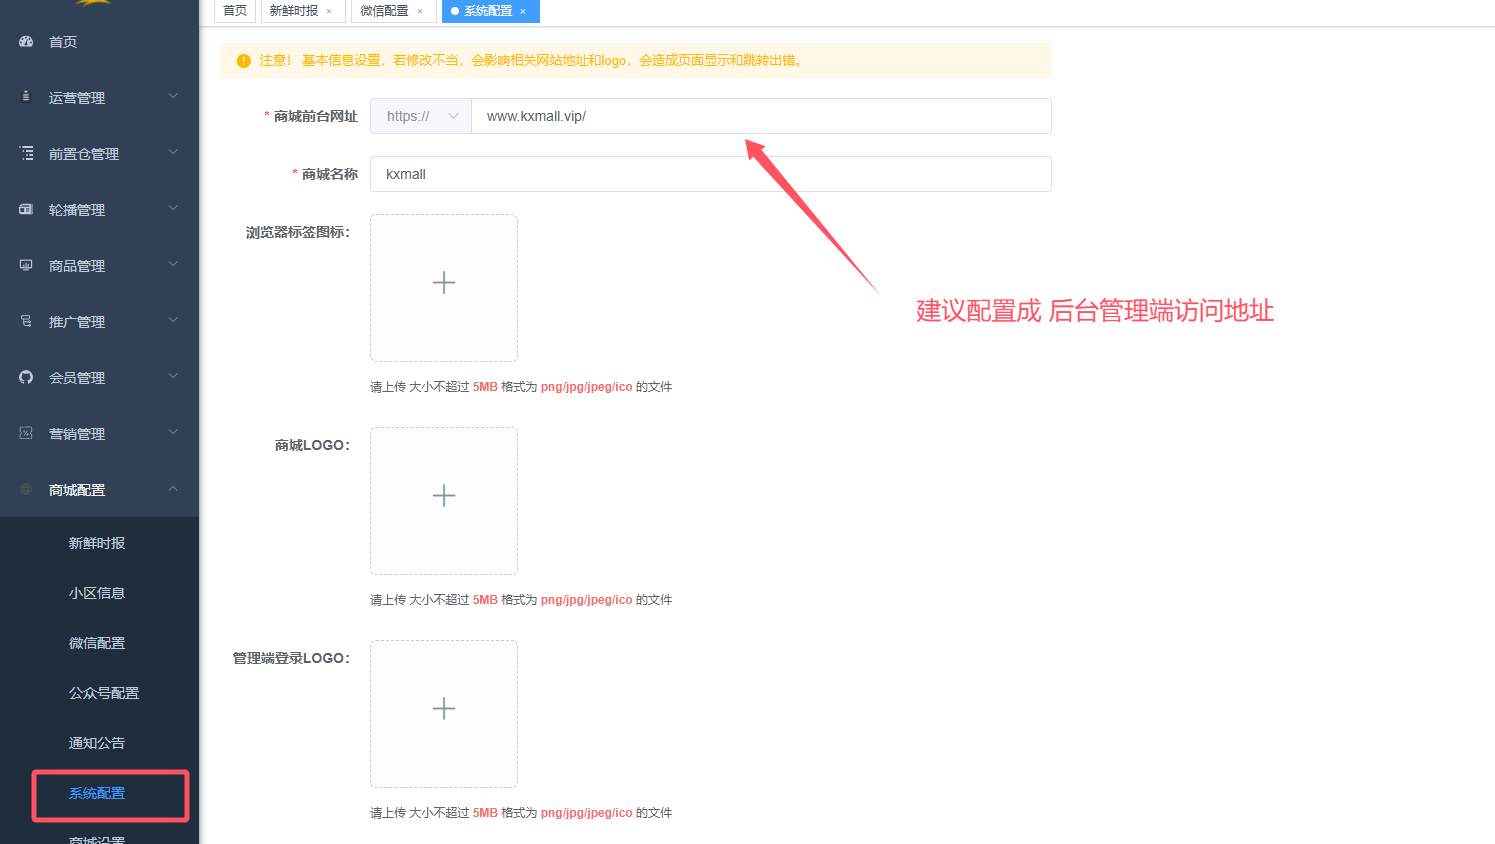Click plus icon to upload 商城LOGO

(444, 496)
